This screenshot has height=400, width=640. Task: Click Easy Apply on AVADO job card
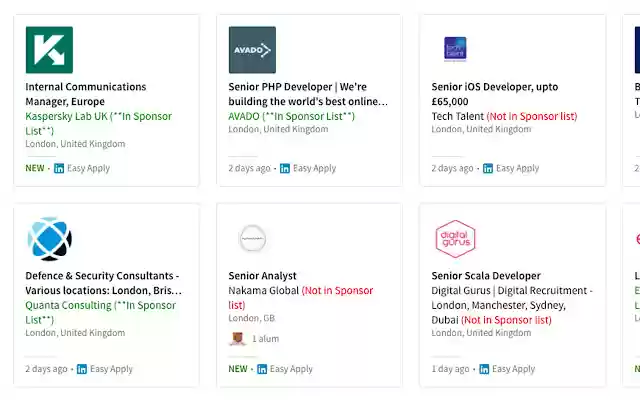(314, 168)
